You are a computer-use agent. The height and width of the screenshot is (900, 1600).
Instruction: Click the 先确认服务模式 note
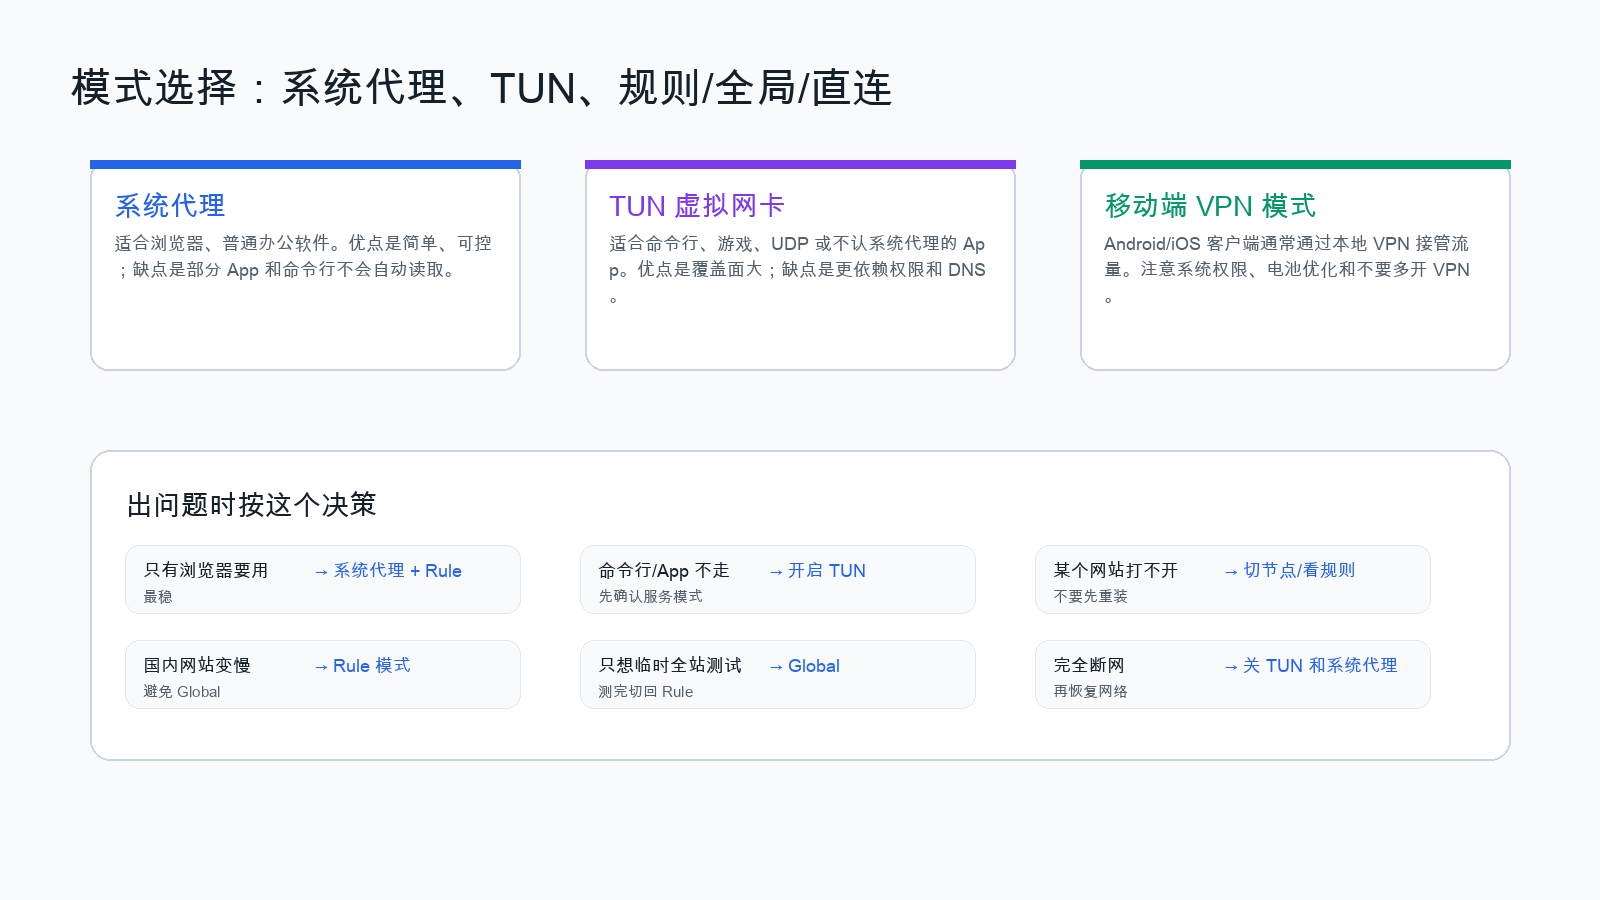coord(650,596)
